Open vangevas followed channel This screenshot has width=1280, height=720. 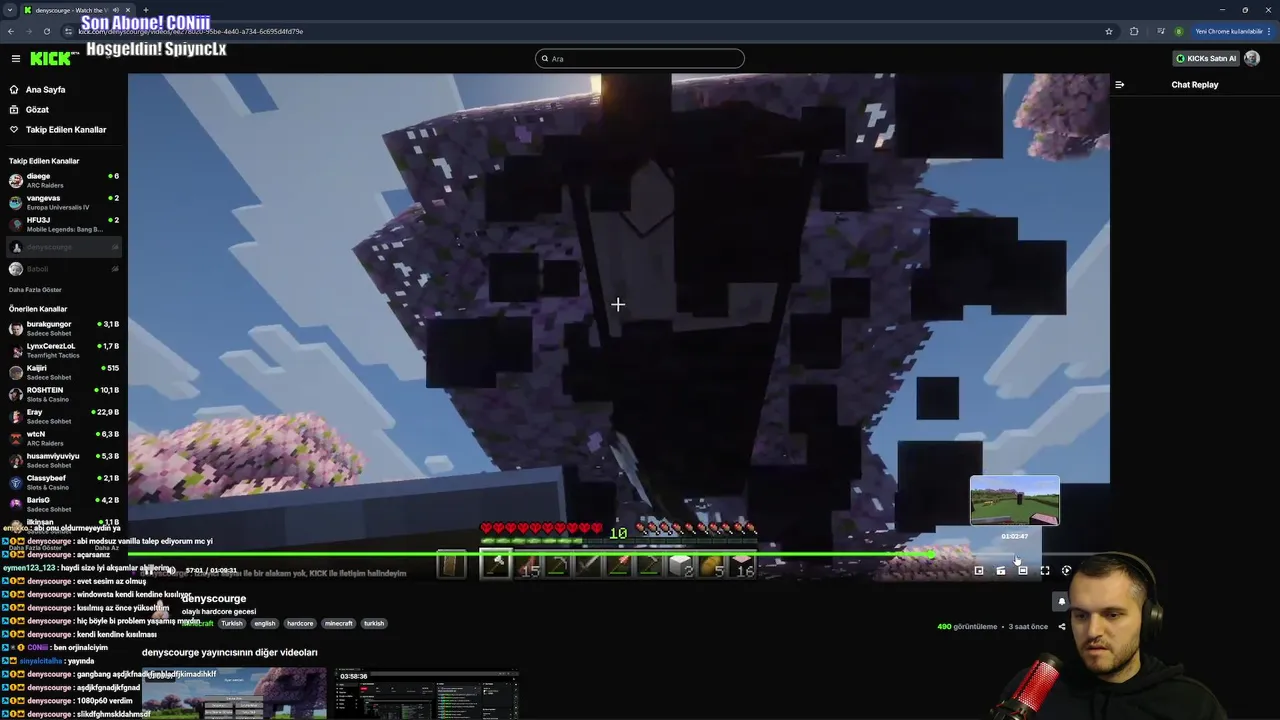tap(62, 202)
